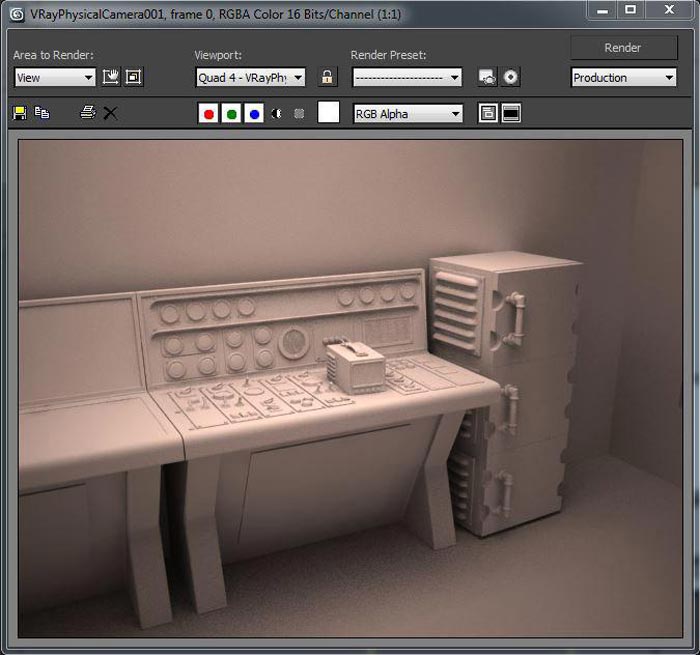The width and height of the screenshot is (700, 655).
Task: Open the RGB Alpha channel dropdown
Action: 408,114
